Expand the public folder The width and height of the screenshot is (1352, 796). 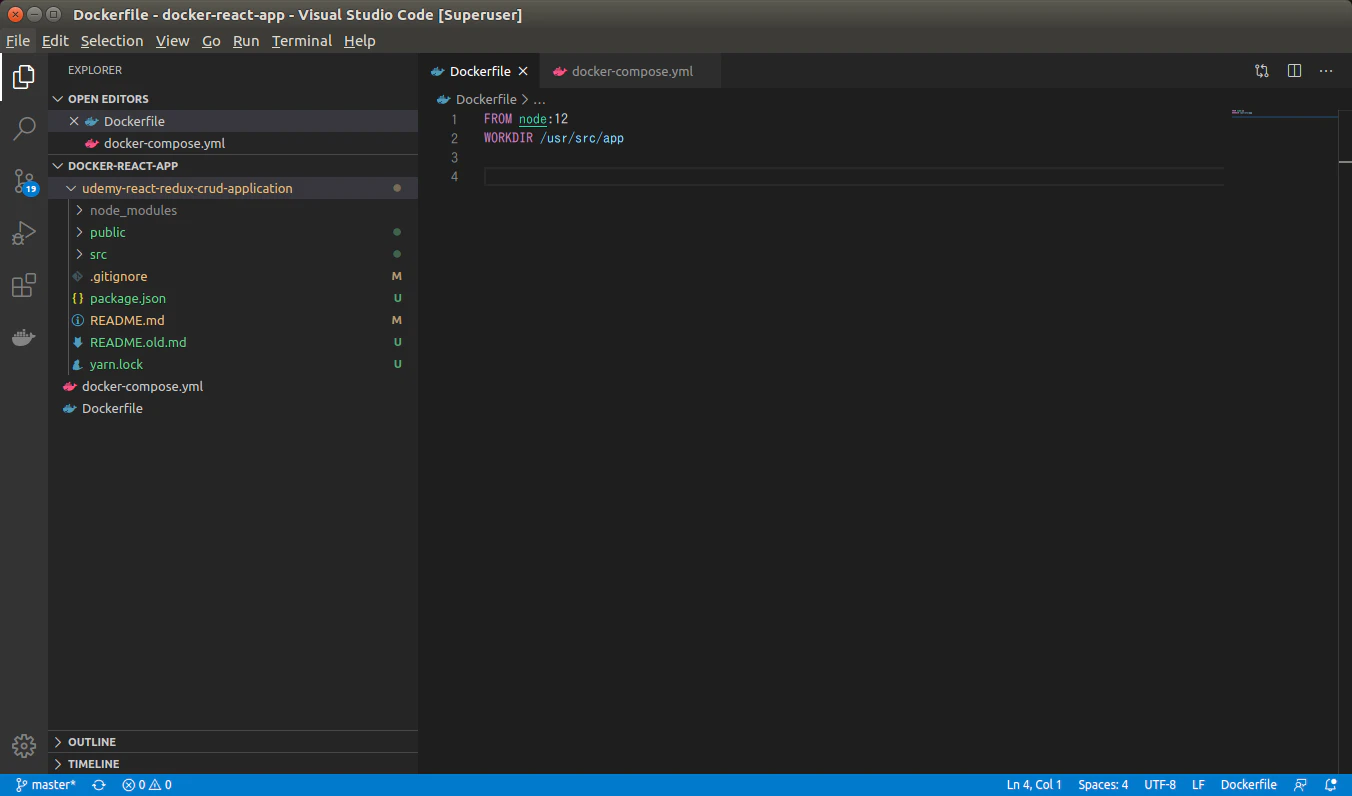[233, 232]
